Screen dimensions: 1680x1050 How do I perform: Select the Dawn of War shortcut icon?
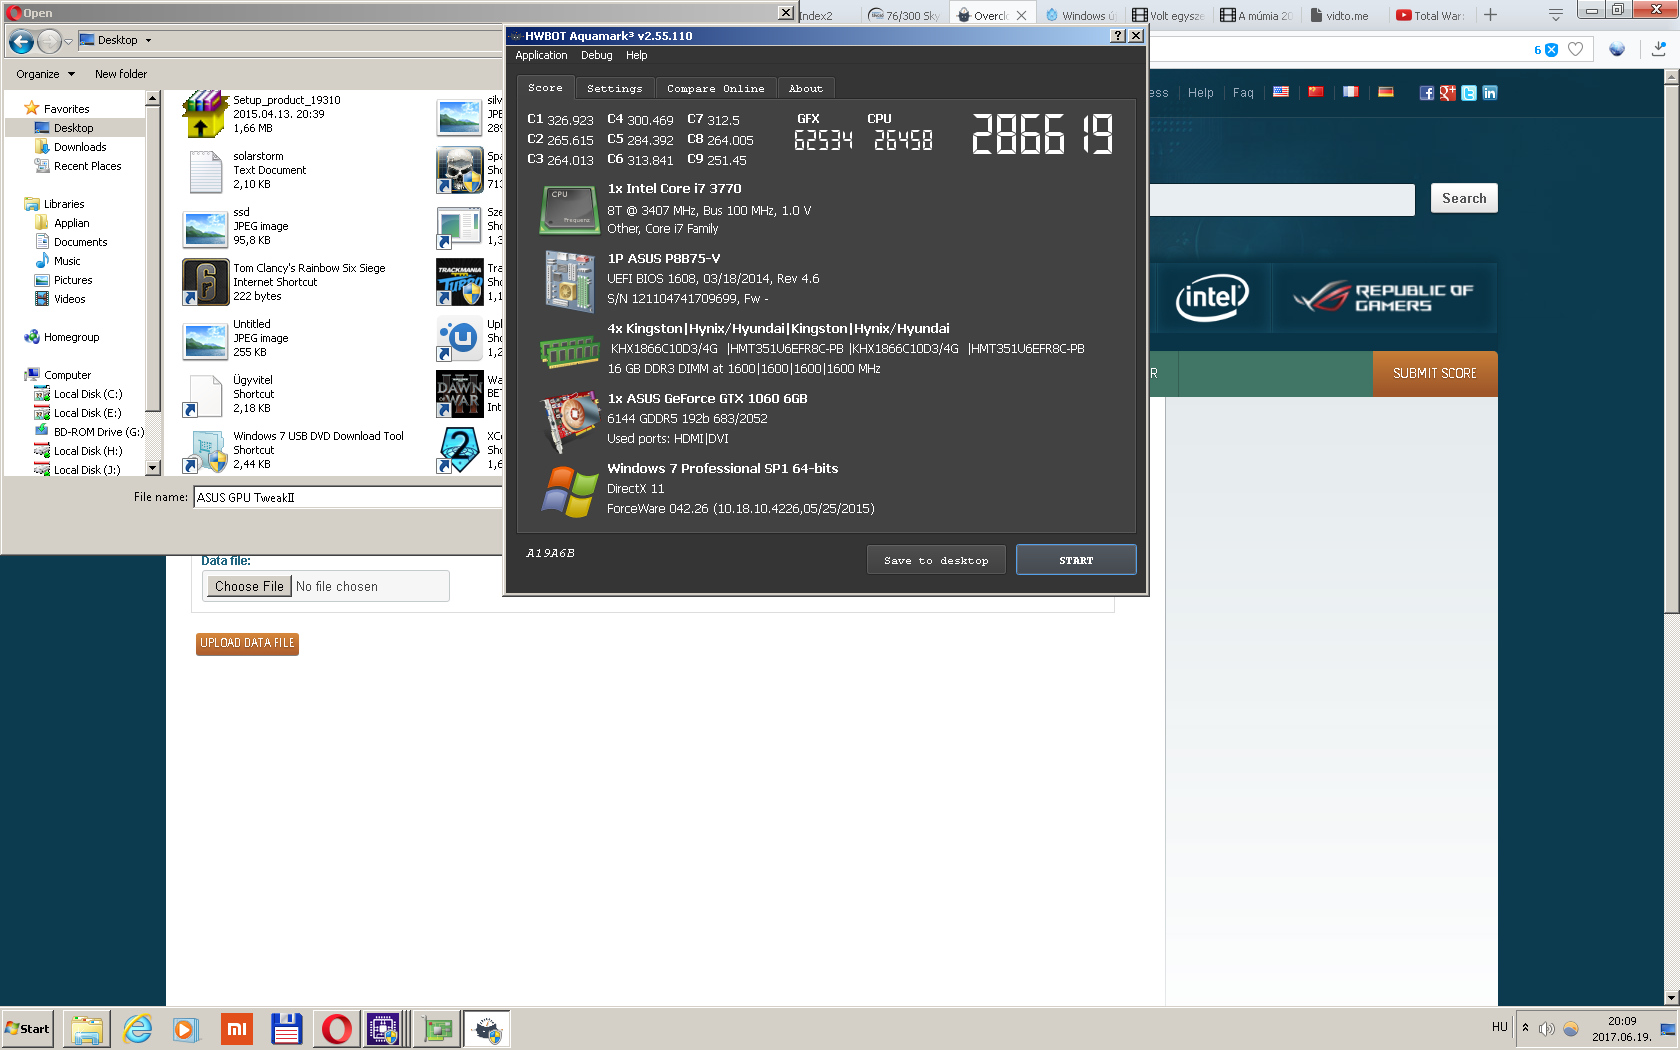click(x=460, y=394)
